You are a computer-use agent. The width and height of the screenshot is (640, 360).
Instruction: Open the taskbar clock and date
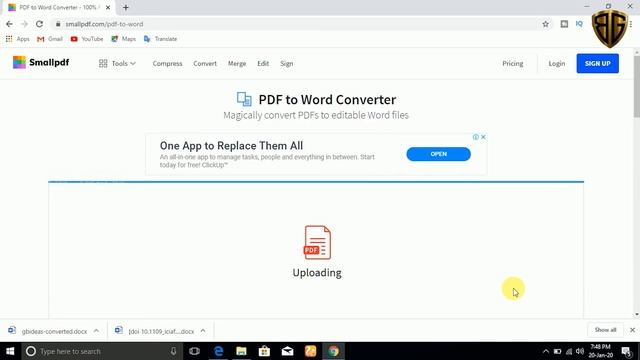(600, 351)
